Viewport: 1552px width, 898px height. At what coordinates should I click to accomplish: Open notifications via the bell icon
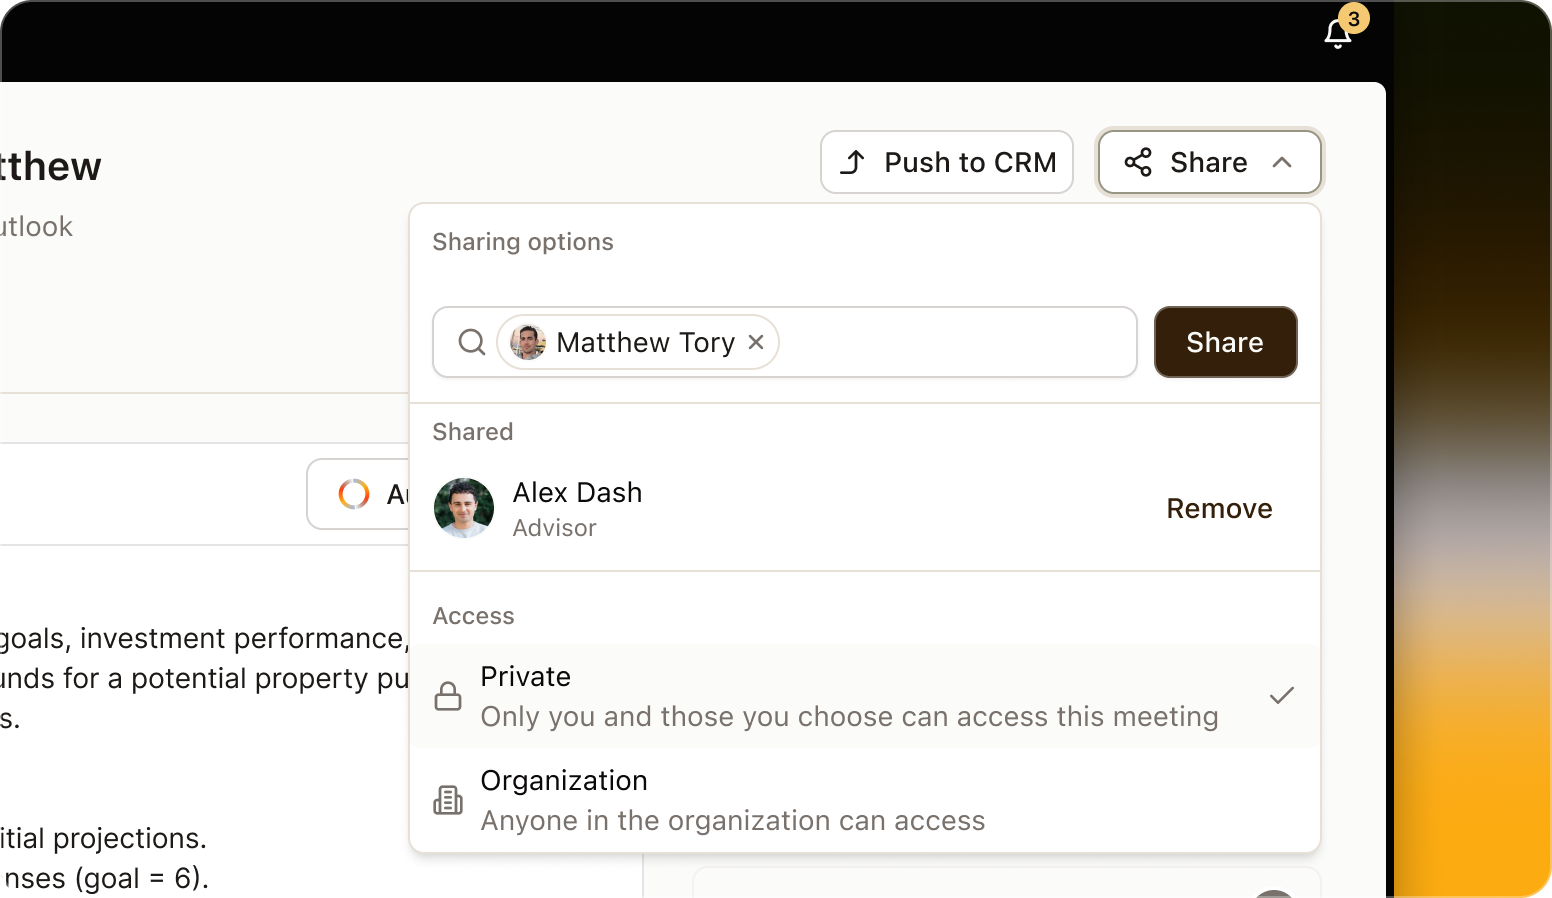pos(1335,33)
